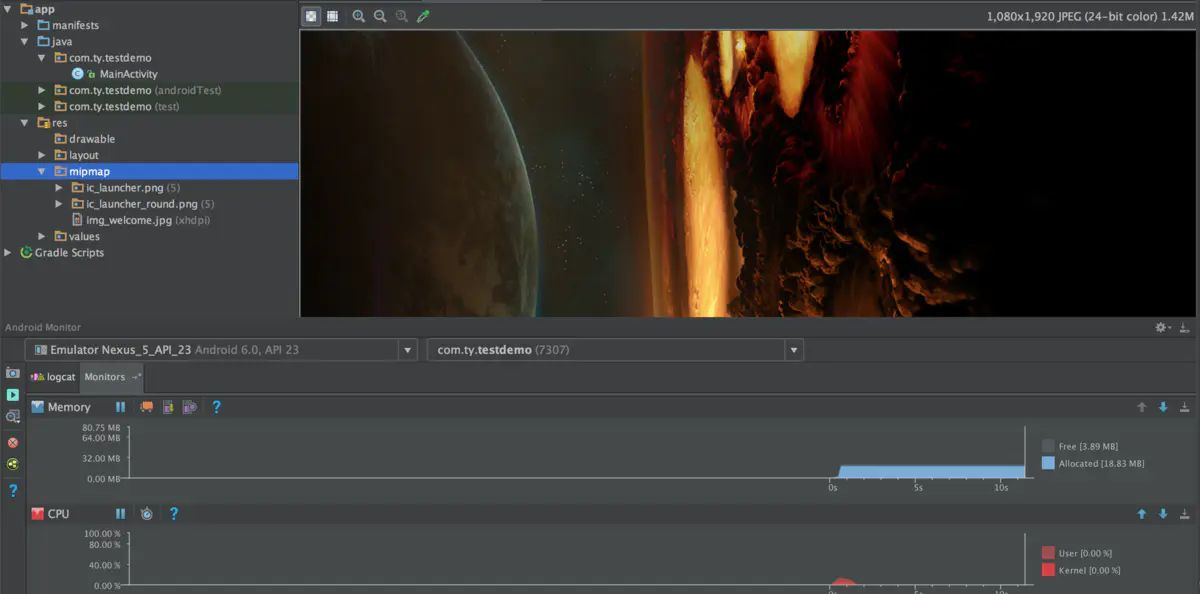
Task: Dump the Java heap in Memory monitor
Action: (x=168, y=407)
